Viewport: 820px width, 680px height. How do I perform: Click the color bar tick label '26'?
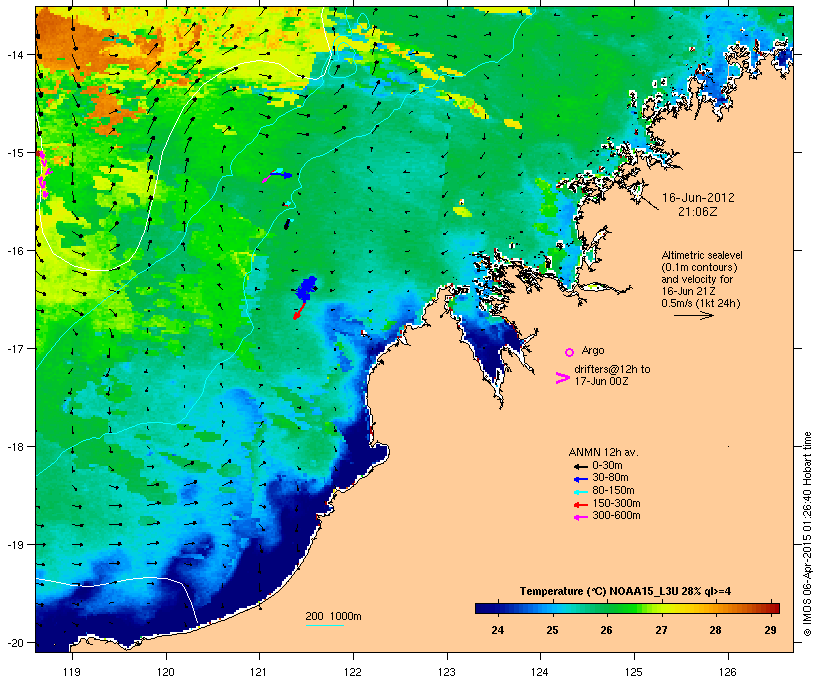pyautogui.click(x=606, y=630)
